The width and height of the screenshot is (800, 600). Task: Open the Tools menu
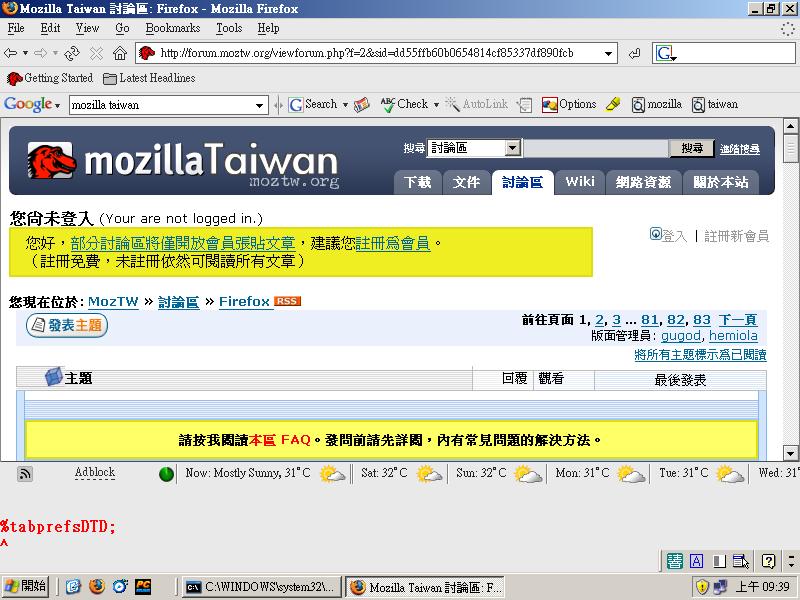(229, 28)
